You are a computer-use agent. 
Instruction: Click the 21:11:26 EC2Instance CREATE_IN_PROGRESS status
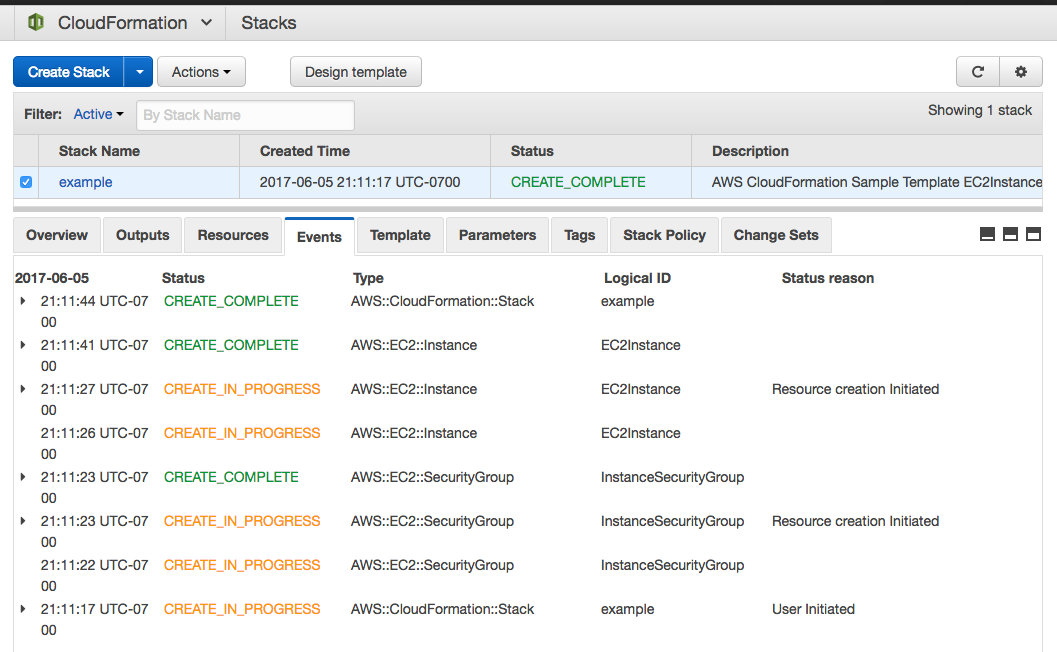tap(242, 433)
